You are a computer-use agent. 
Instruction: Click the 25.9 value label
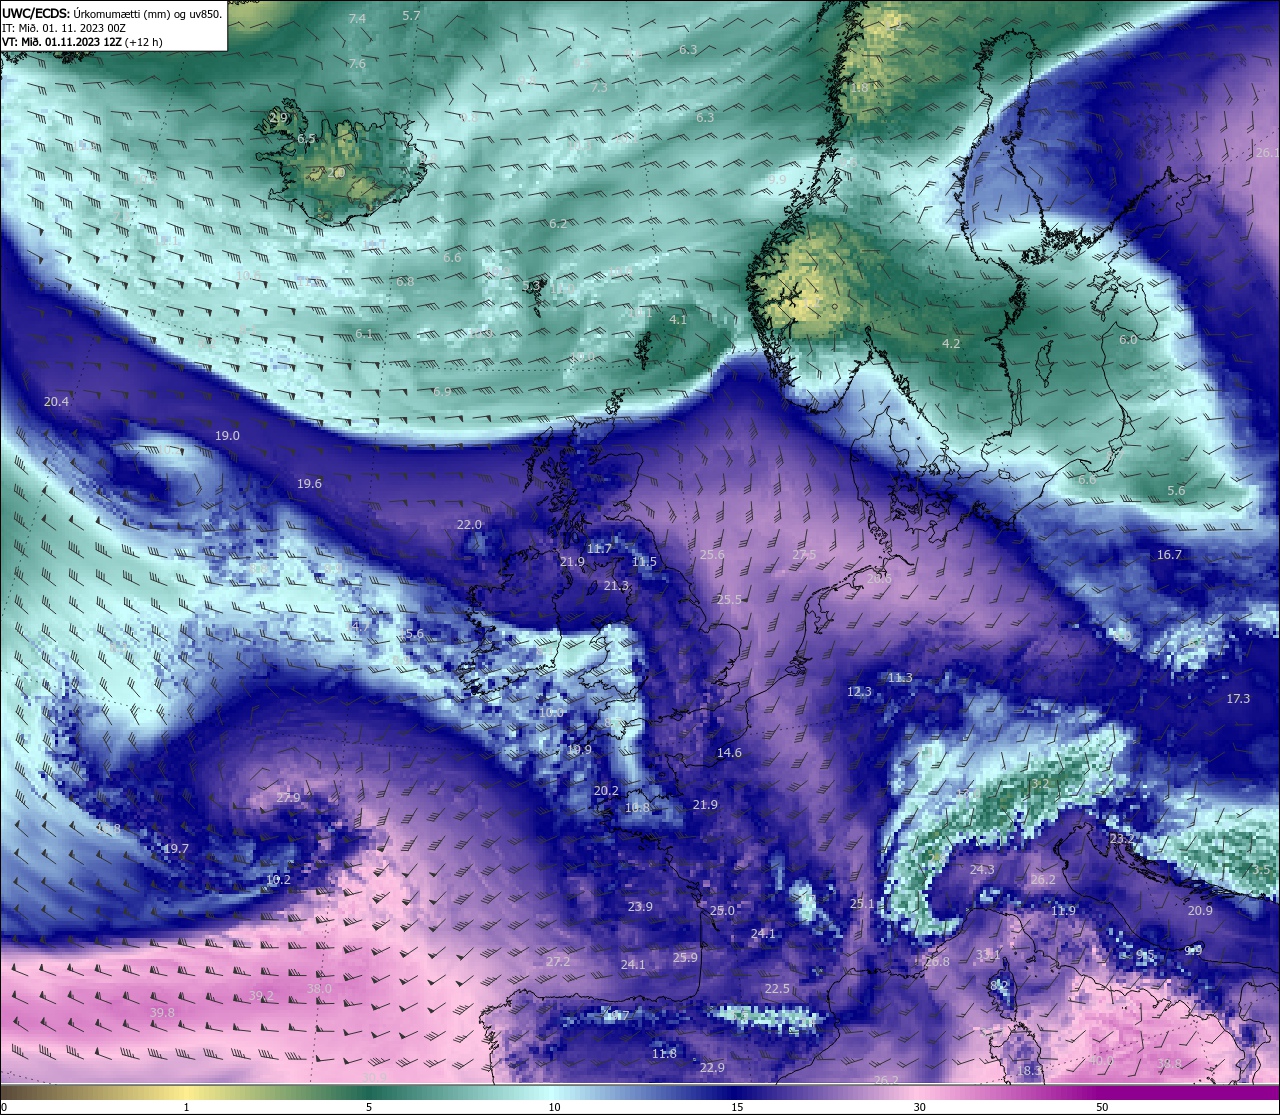pyautogui.click(x=685, y=958)
